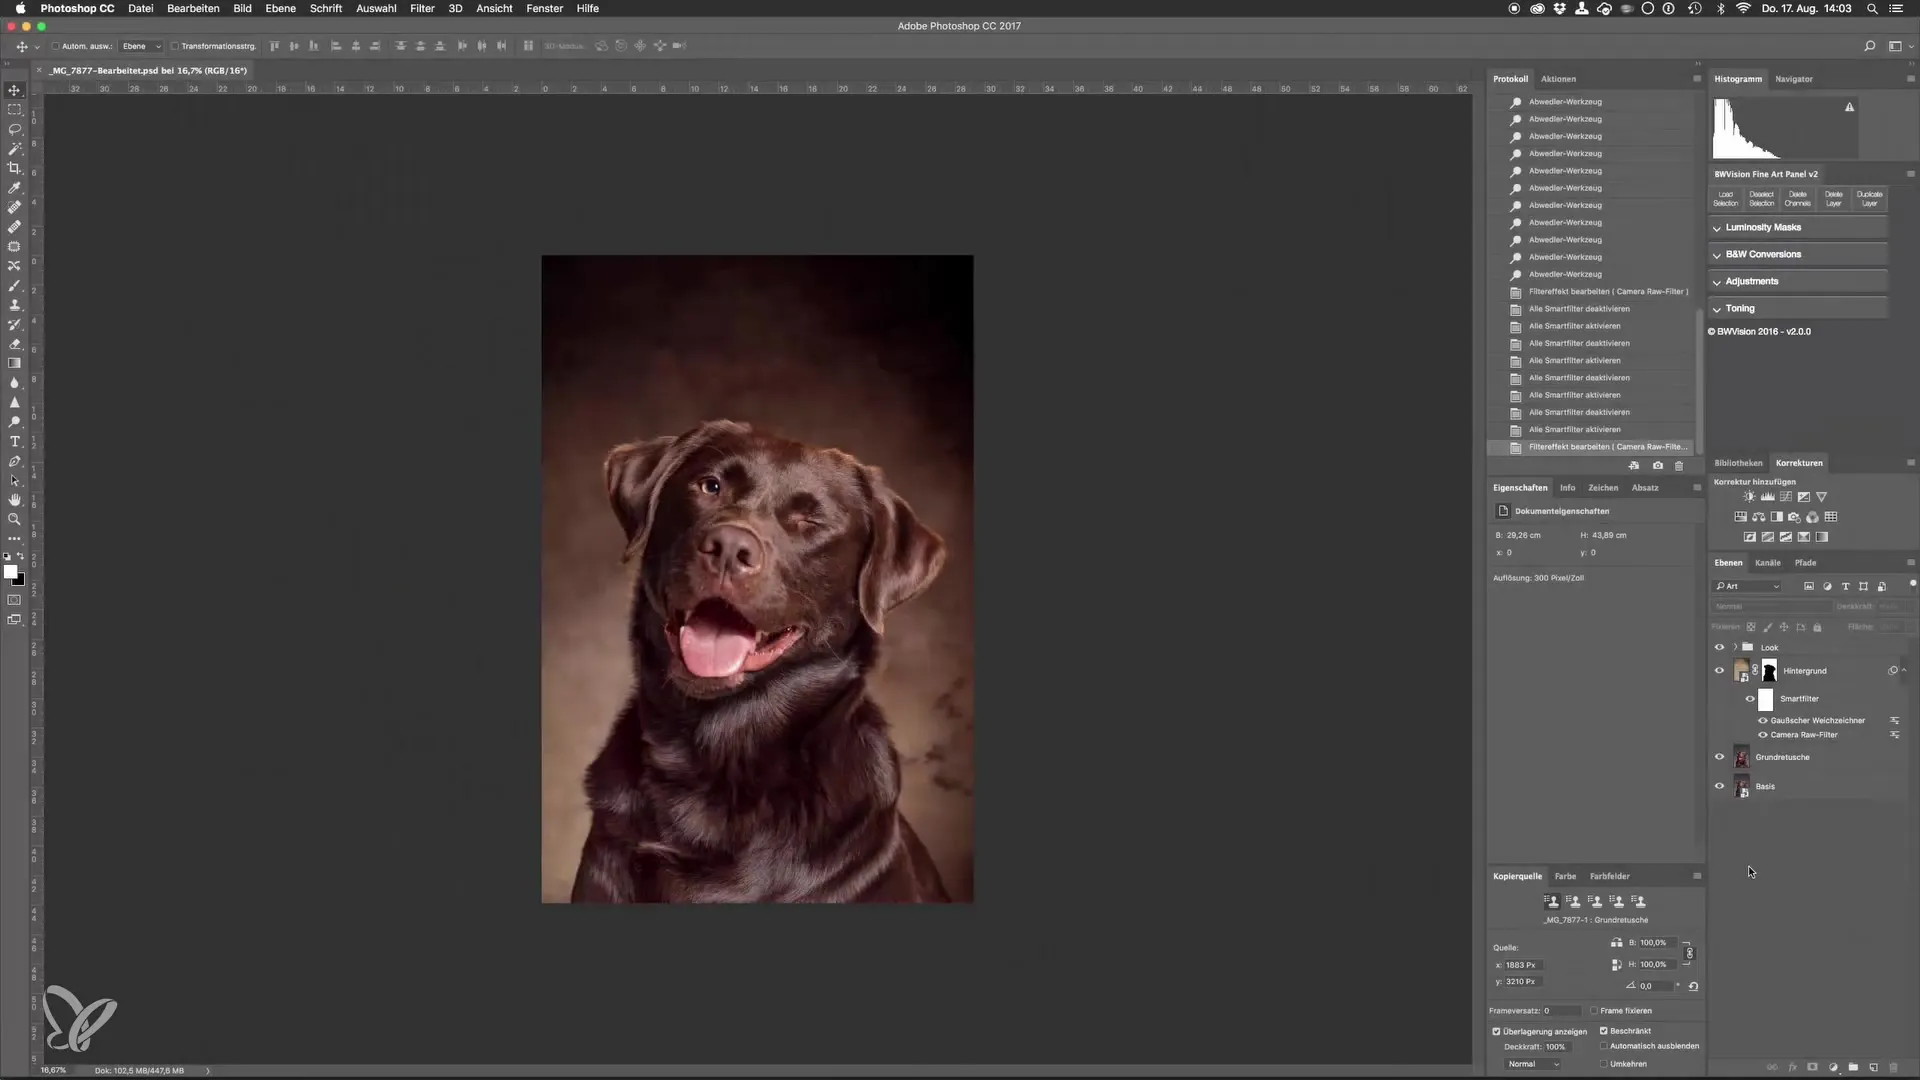
Task: Open the Filter menu
Action: point(422,8)
